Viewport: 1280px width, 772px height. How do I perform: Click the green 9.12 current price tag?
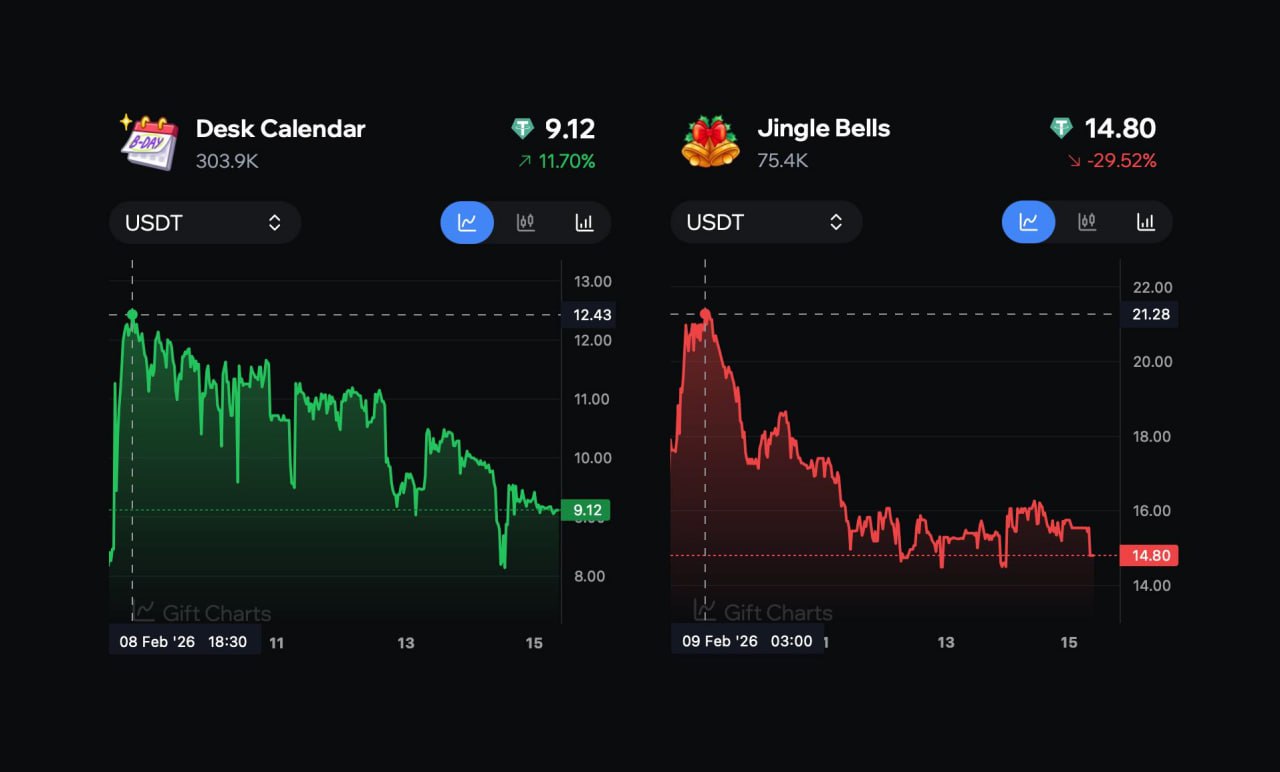click(x=585, y=510)
